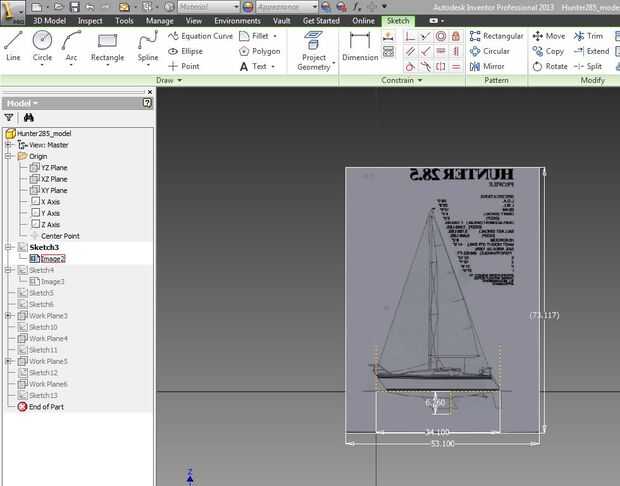Viewport: 620px width, 486px height.
Task: Apply the Parallel constraint
Action: pos(410,51)
